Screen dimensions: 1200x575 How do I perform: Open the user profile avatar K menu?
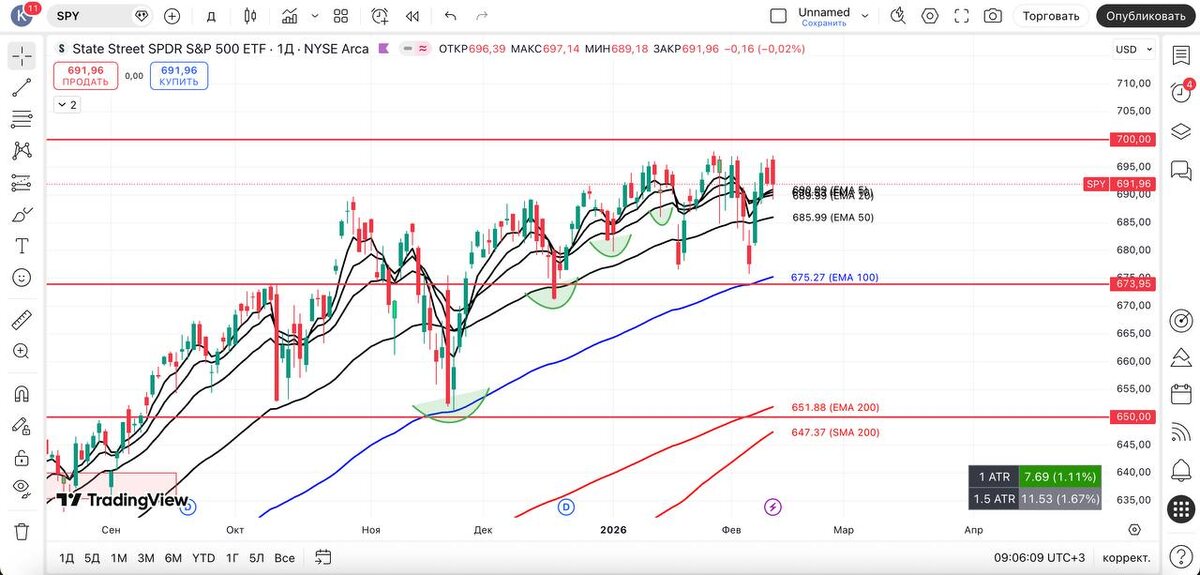[22, 16]
